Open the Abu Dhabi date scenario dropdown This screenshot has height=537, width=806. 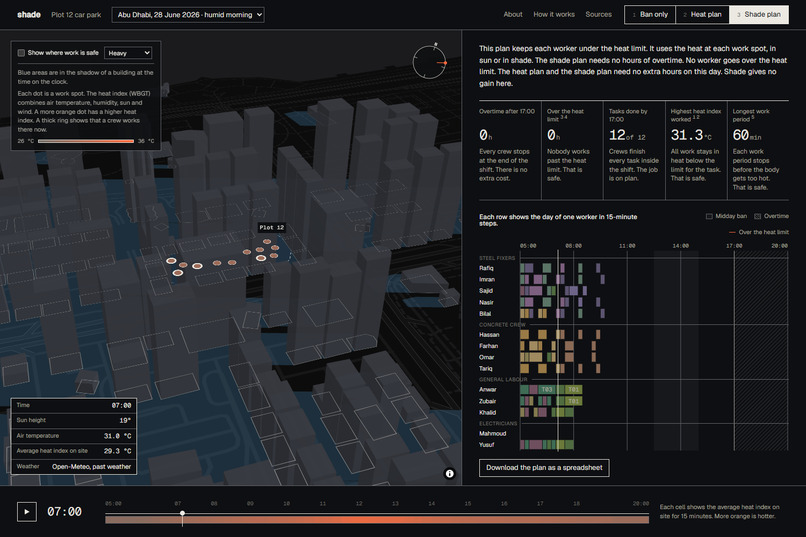188,15
